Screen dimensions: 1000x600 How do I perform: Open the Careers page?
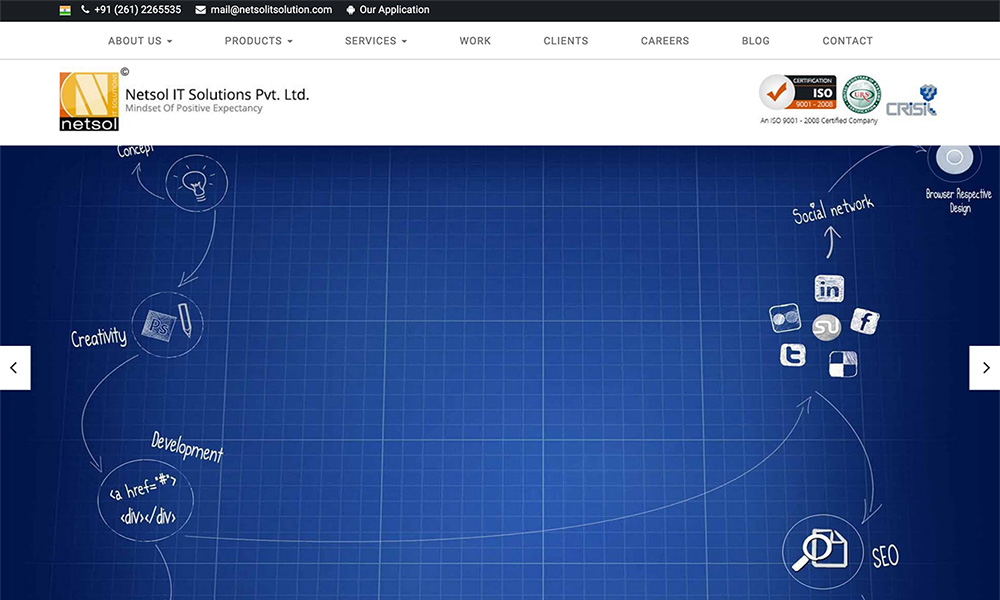pyautogui.click(x=665, y=41)
